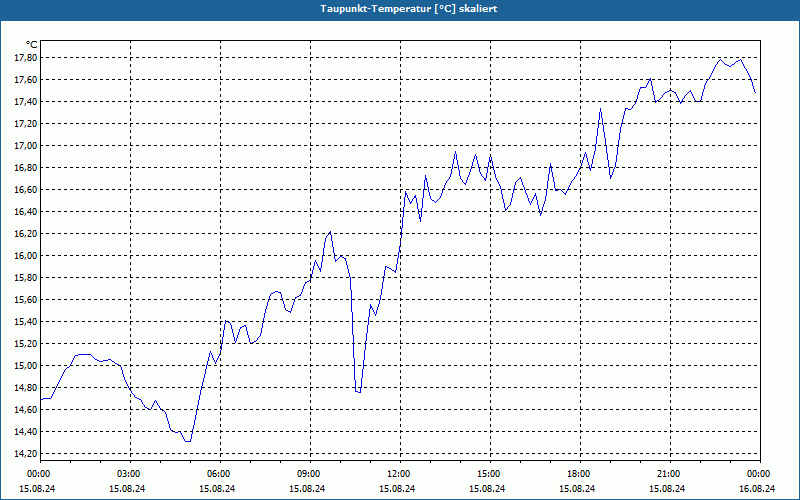Click the 15.08.24 date under 21:00
This screenshot has height=500, width=800.
click(x=667, y=488)
